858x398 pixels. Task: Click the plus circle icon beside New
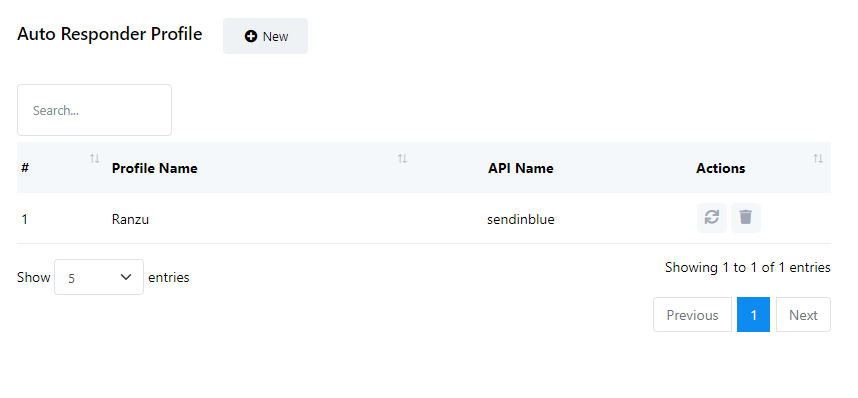[251, 36]
